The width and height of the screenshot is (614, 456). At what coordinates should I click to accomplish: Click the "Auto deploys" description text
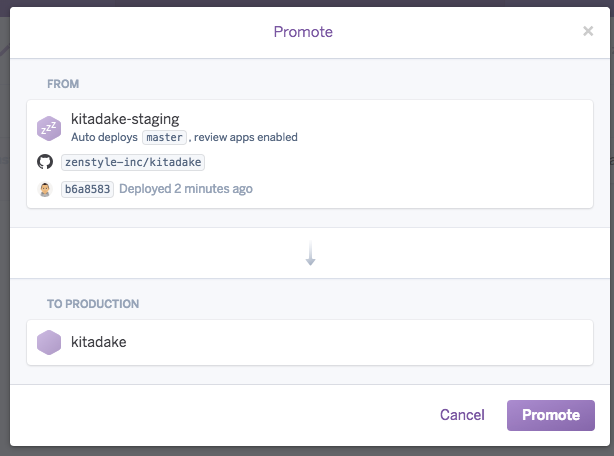(x=104, y=137)
